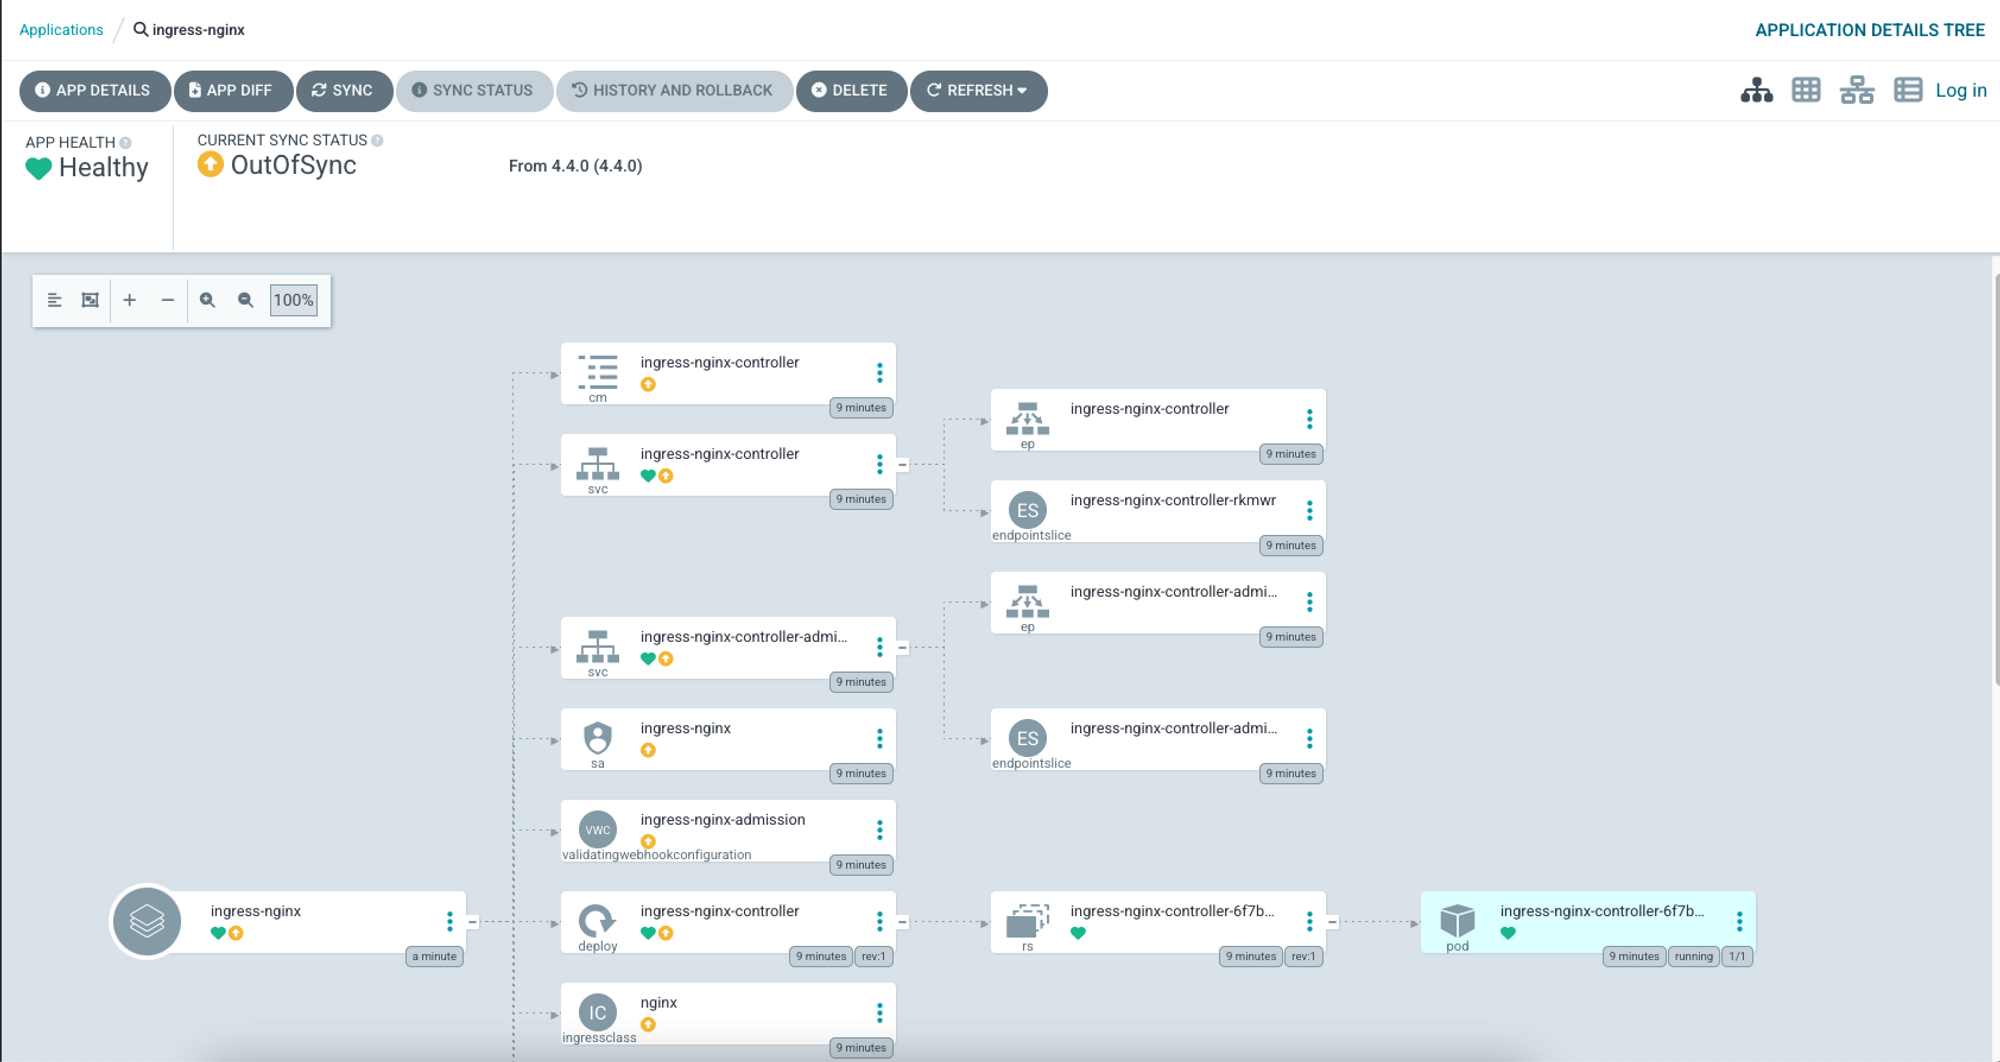Click the rev:1 badge on the deploy node
The image size is (2000, 1062).
pos(873,956)
